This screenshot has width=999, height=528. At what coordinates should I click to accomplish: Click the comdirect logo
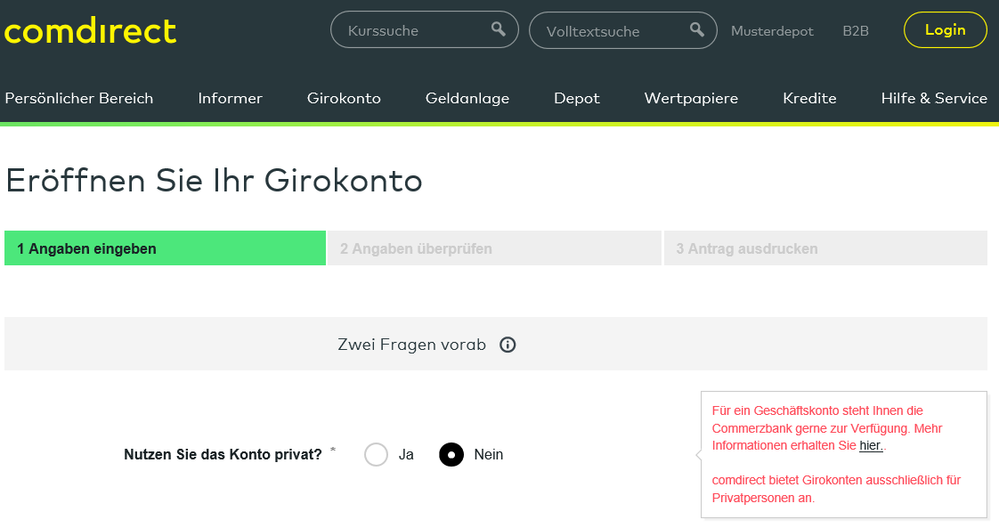90,31
